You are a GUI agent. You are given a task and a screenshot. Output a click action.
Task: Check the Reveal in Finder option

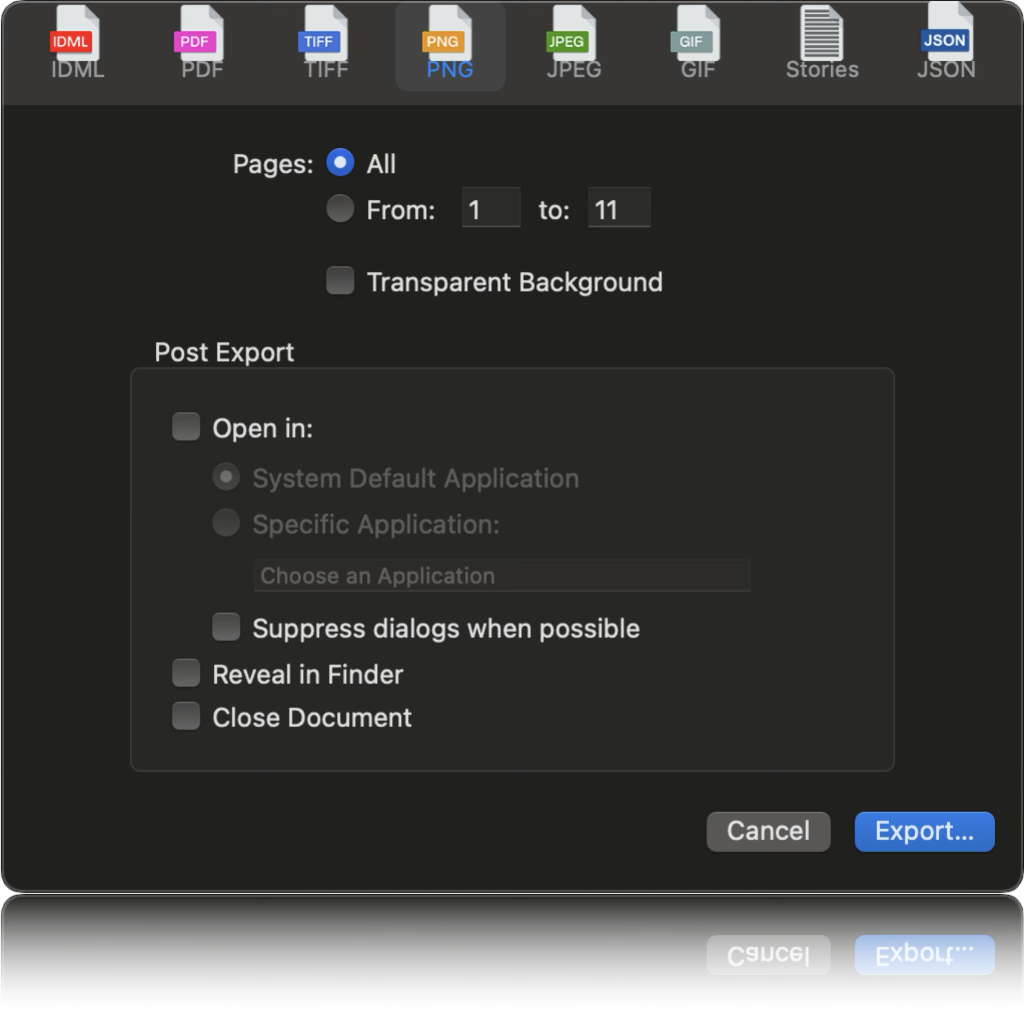click(186, 673)
